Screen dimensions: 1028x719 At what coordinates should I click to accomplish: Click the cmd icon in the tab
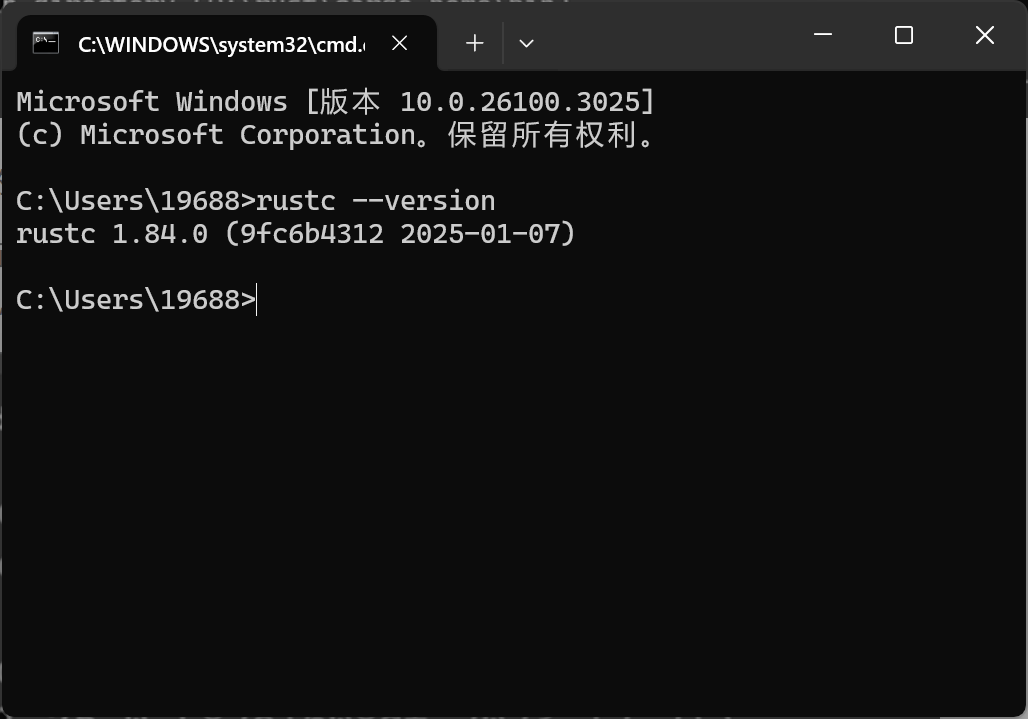coord(45,43)
